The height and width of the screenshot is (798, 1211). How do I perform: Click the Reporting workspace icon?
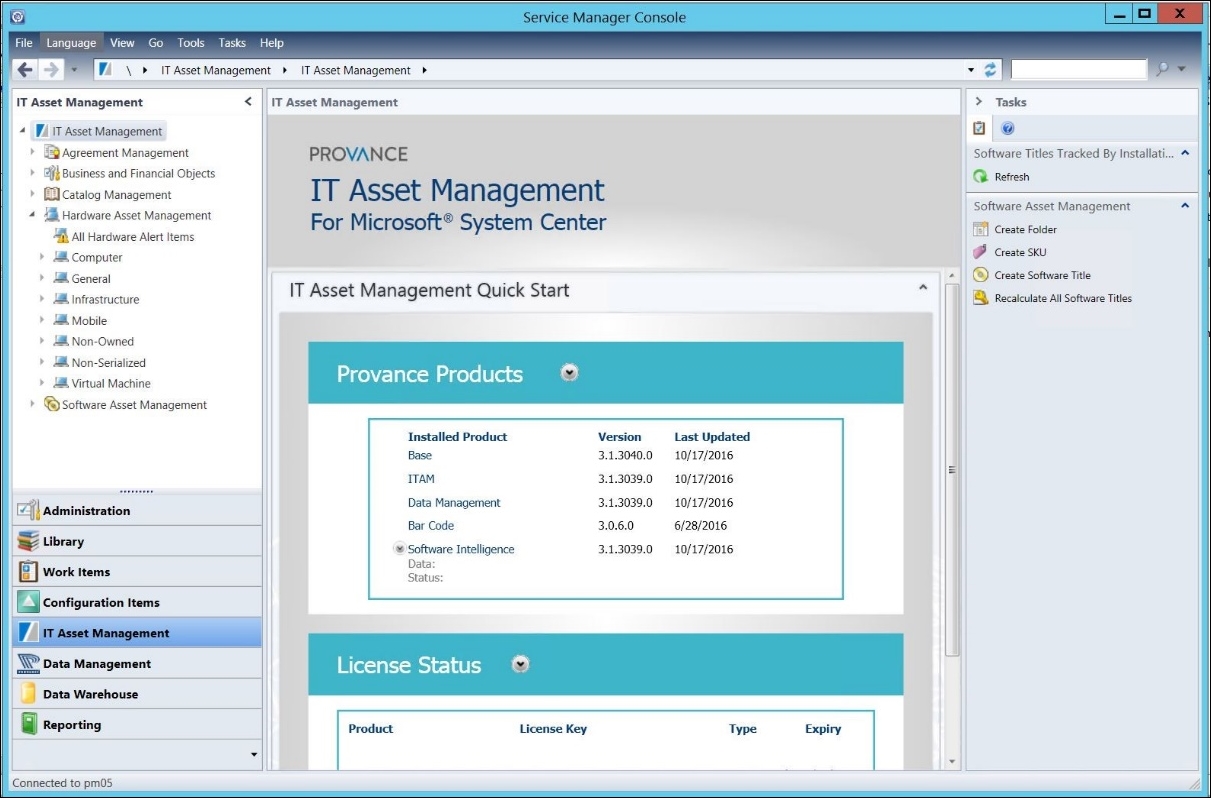click(x=28, y=725)
